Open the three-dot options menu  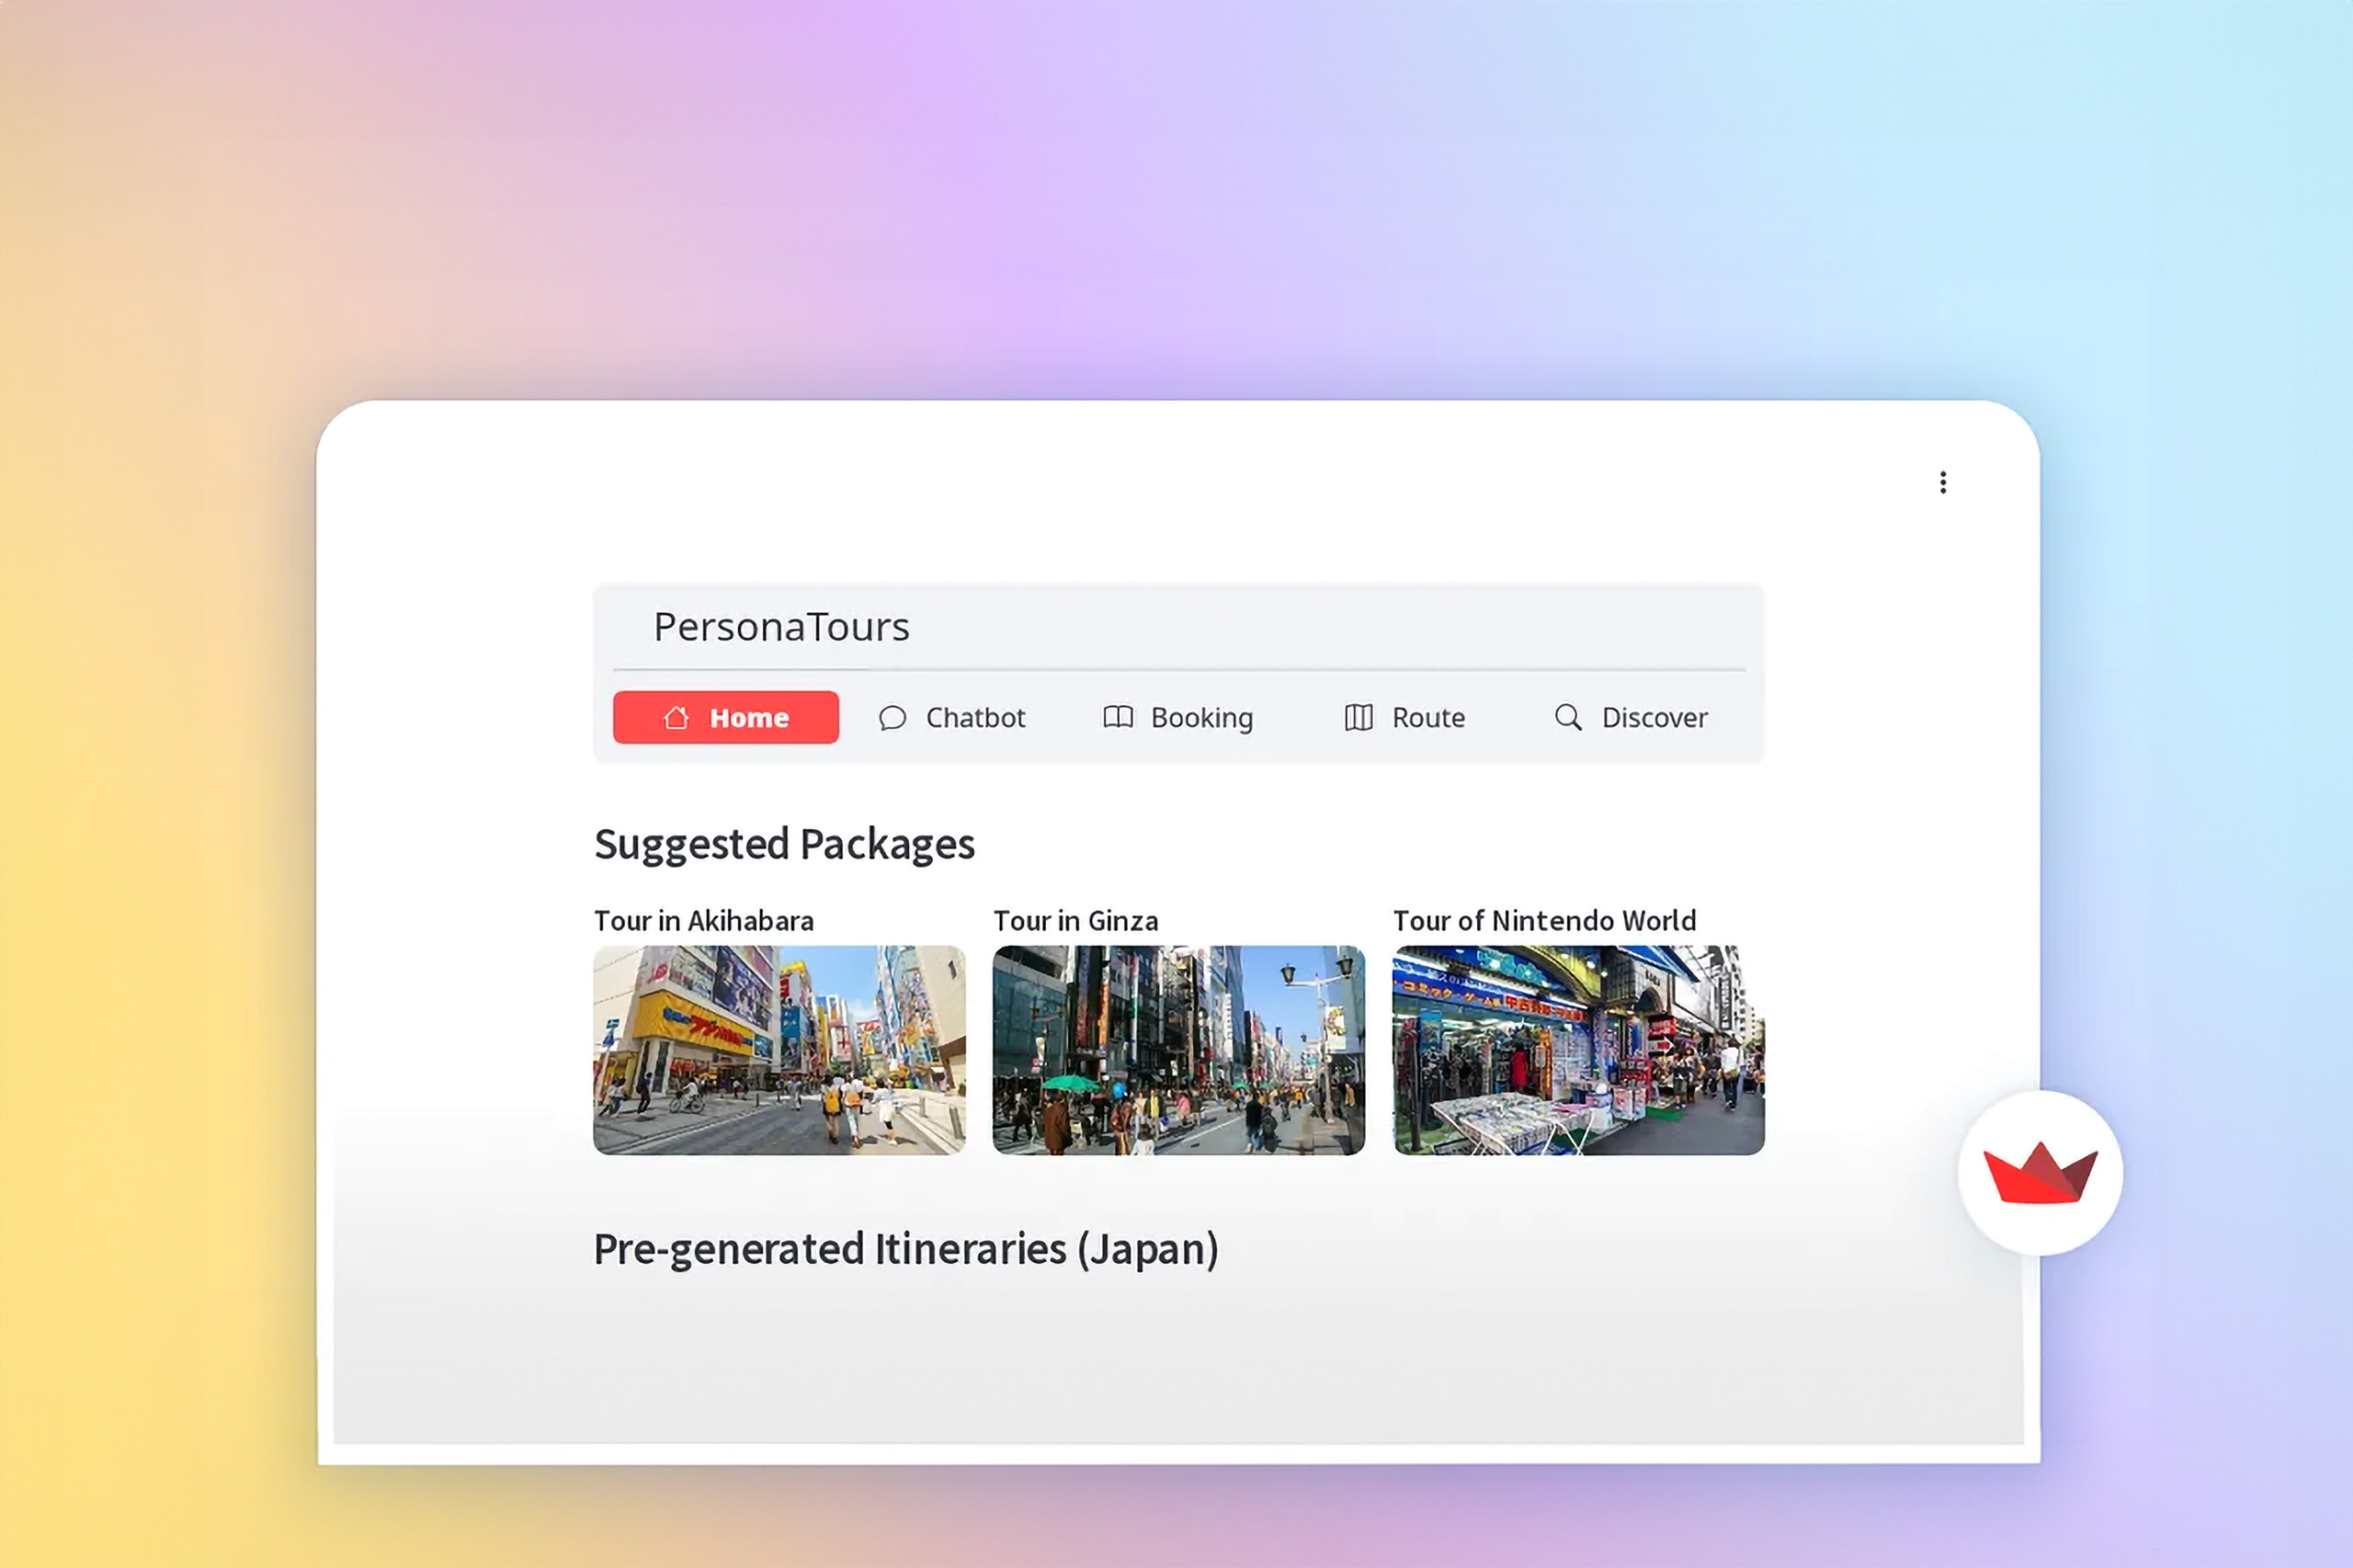[x=1942, y=483]
